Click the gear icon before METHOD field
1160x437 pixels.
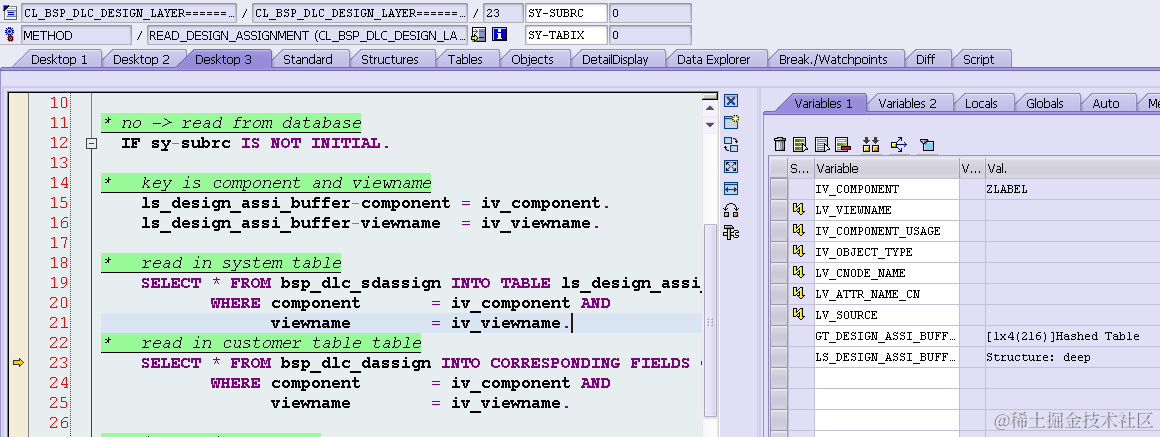tap(10, 34)
